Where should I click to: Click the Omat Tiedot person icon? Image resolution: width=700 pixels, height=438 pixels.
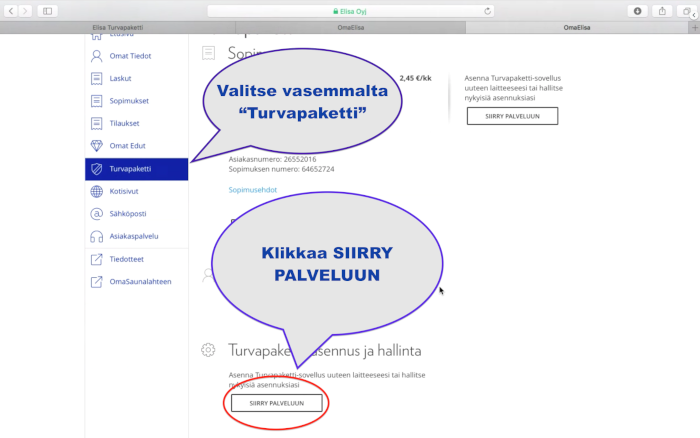click(x=97, y=55)
